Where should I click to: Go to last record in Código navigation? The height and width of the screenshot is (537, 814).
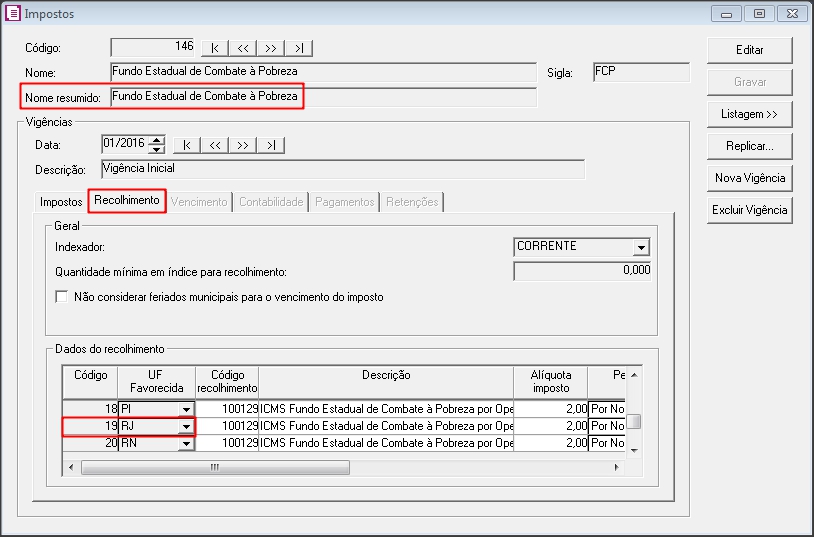[x=299, y=48]
